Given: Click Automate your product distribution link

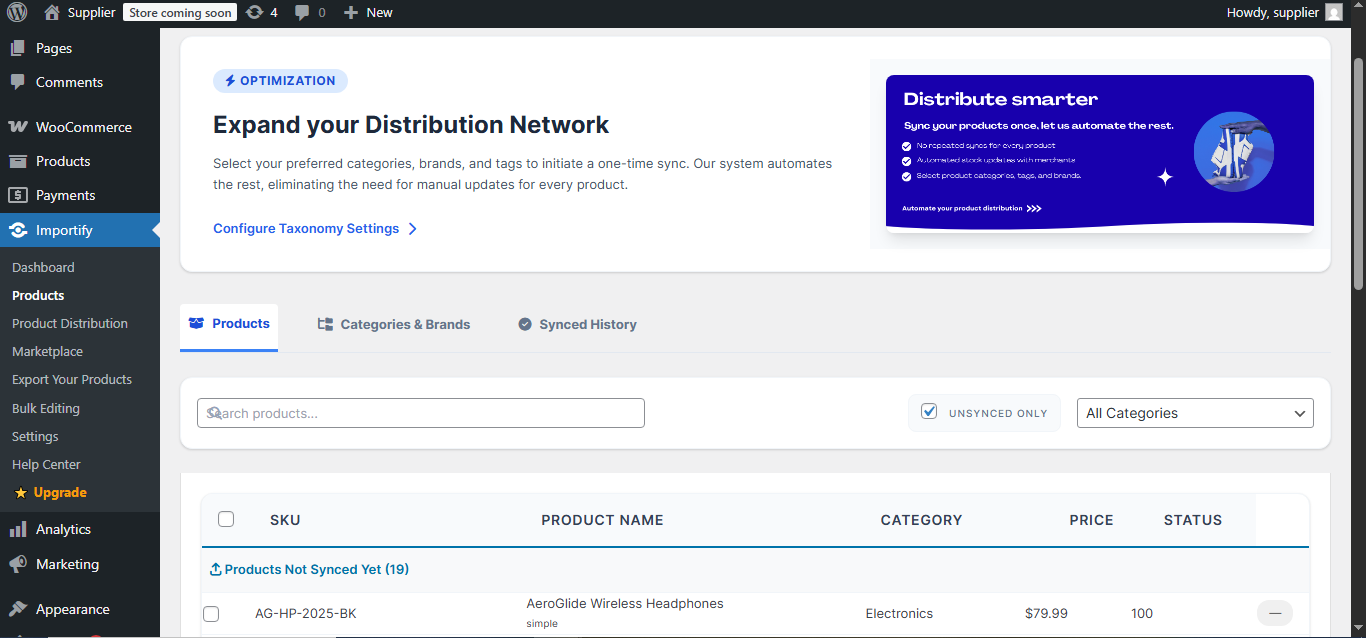Looking at the screenshot, I should click(972, 208).
